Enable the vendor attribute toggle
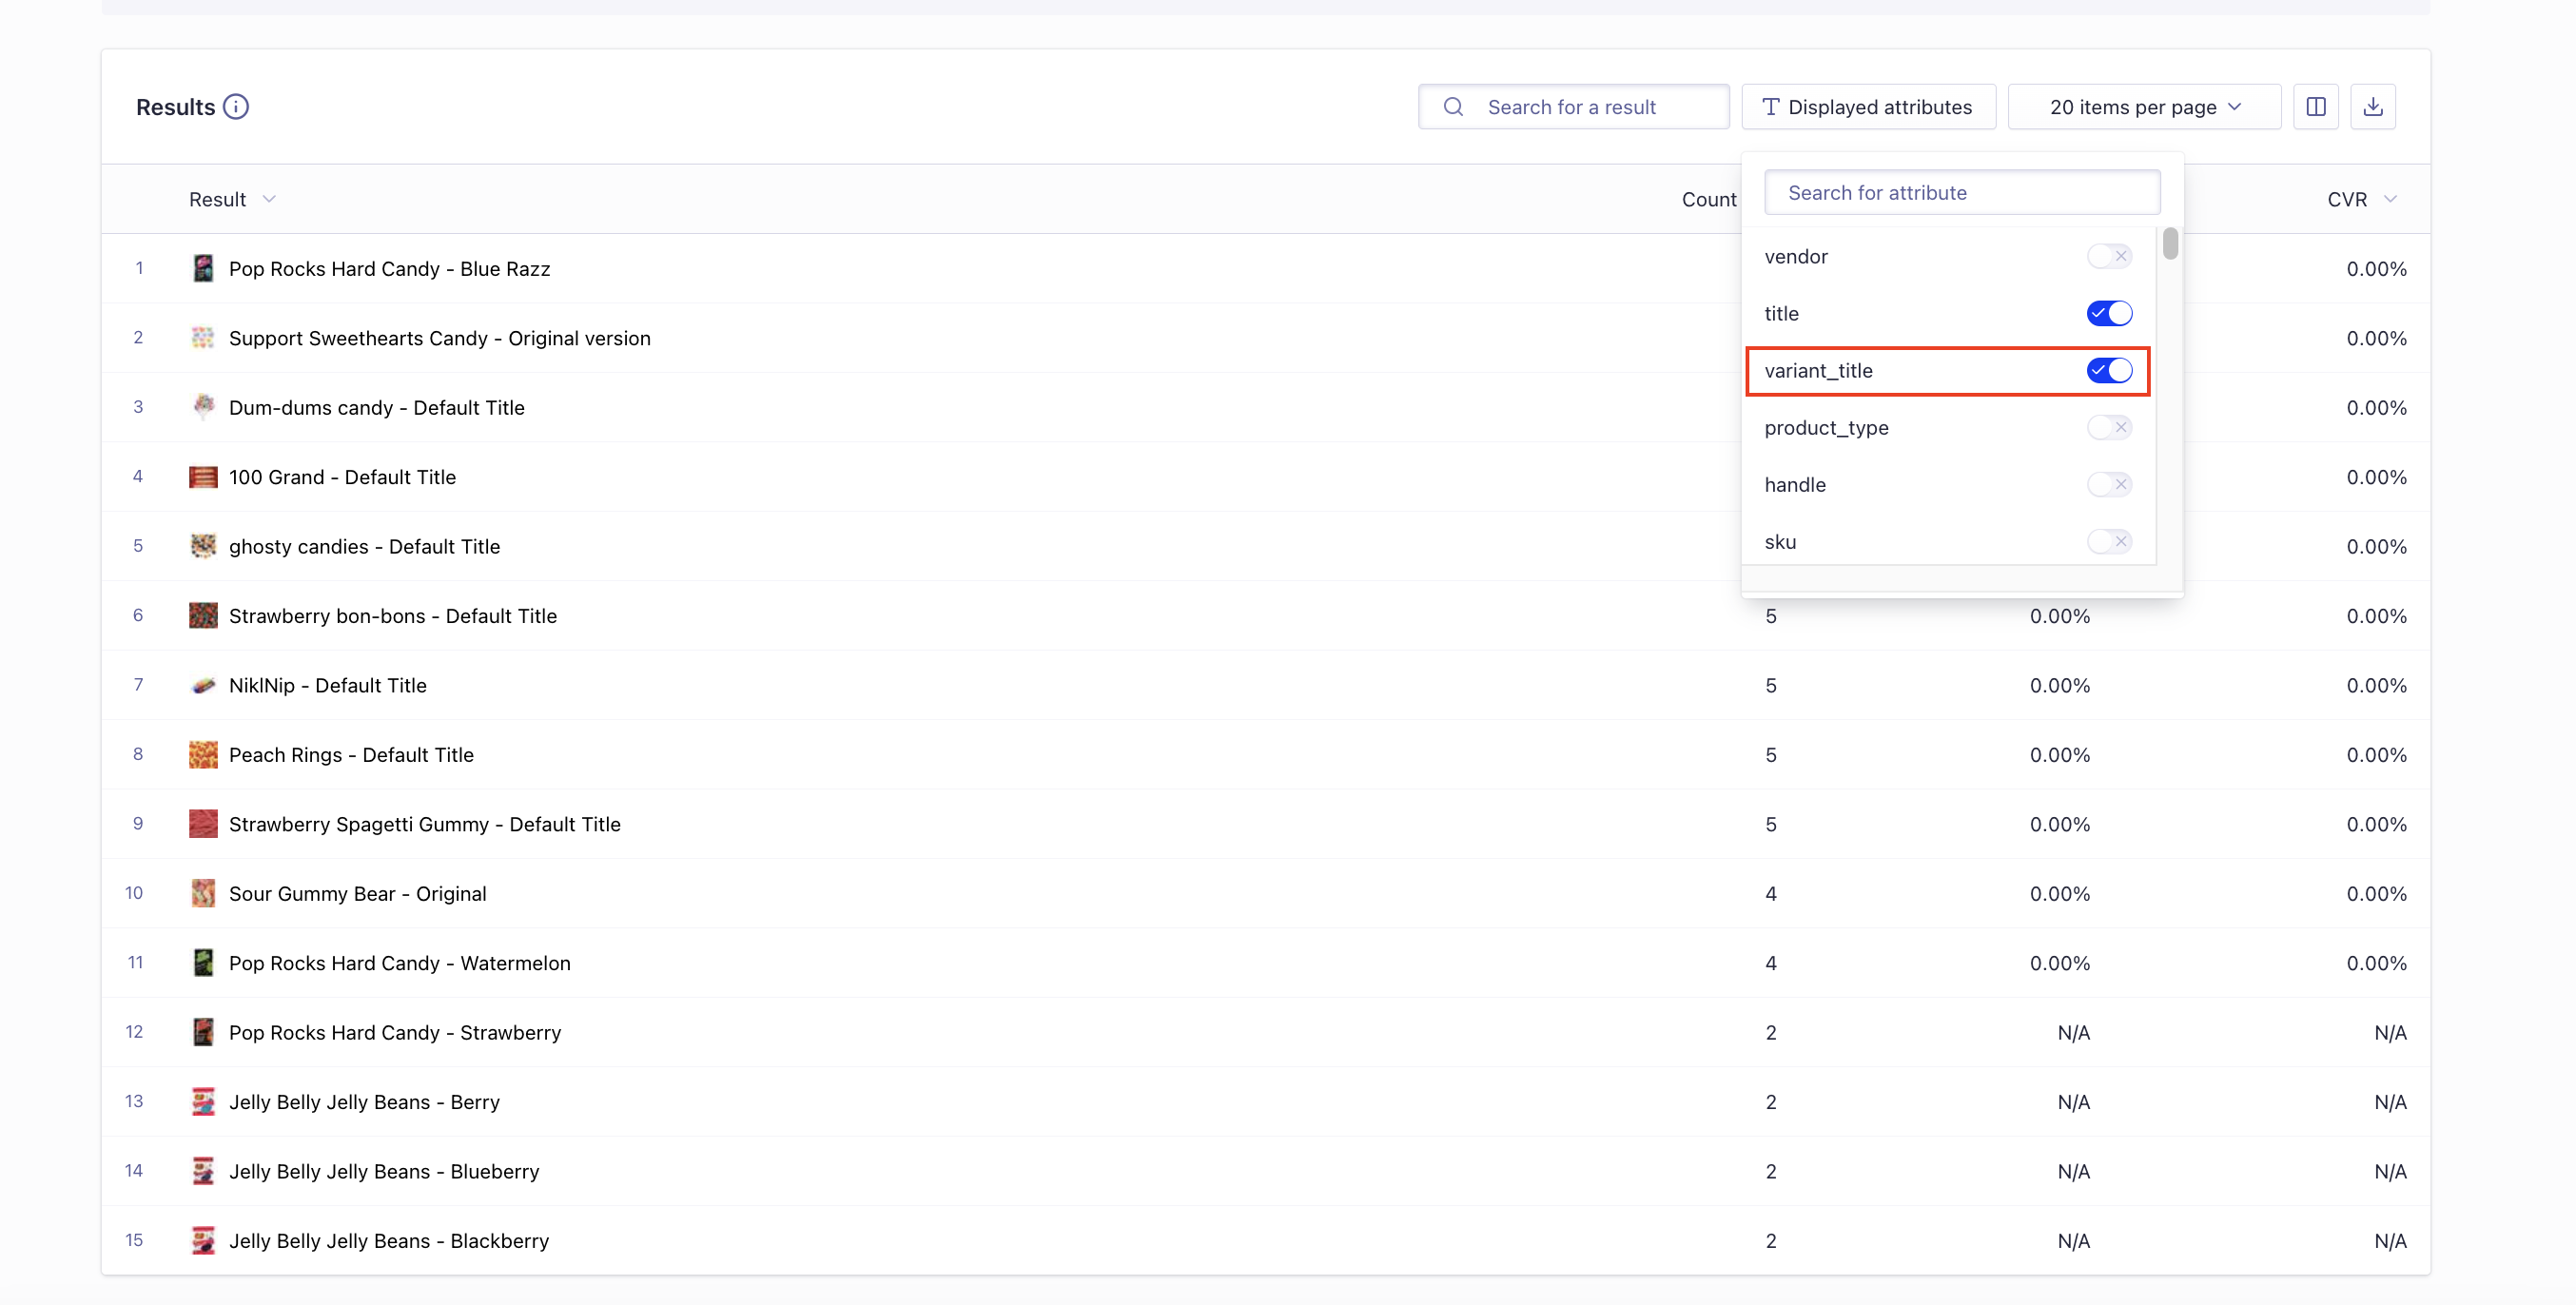The height and width of the screenshot is (1305, 2576). point(2109,257)
